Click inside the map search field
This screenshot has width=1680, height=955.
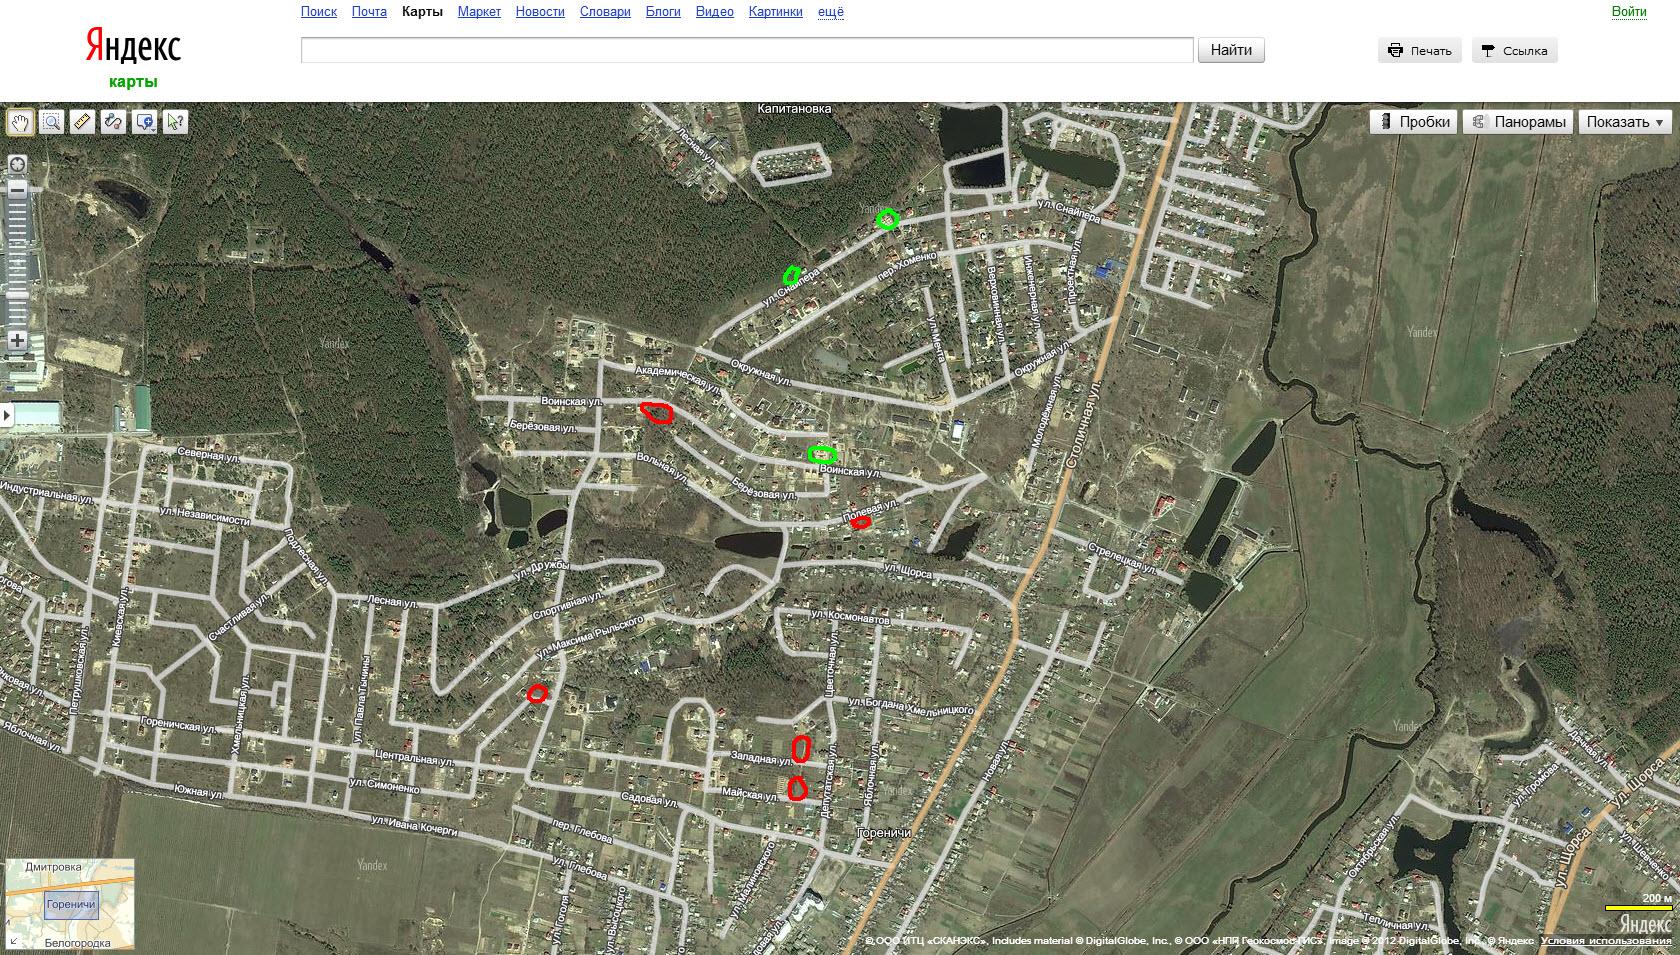[x=747, y=50]
